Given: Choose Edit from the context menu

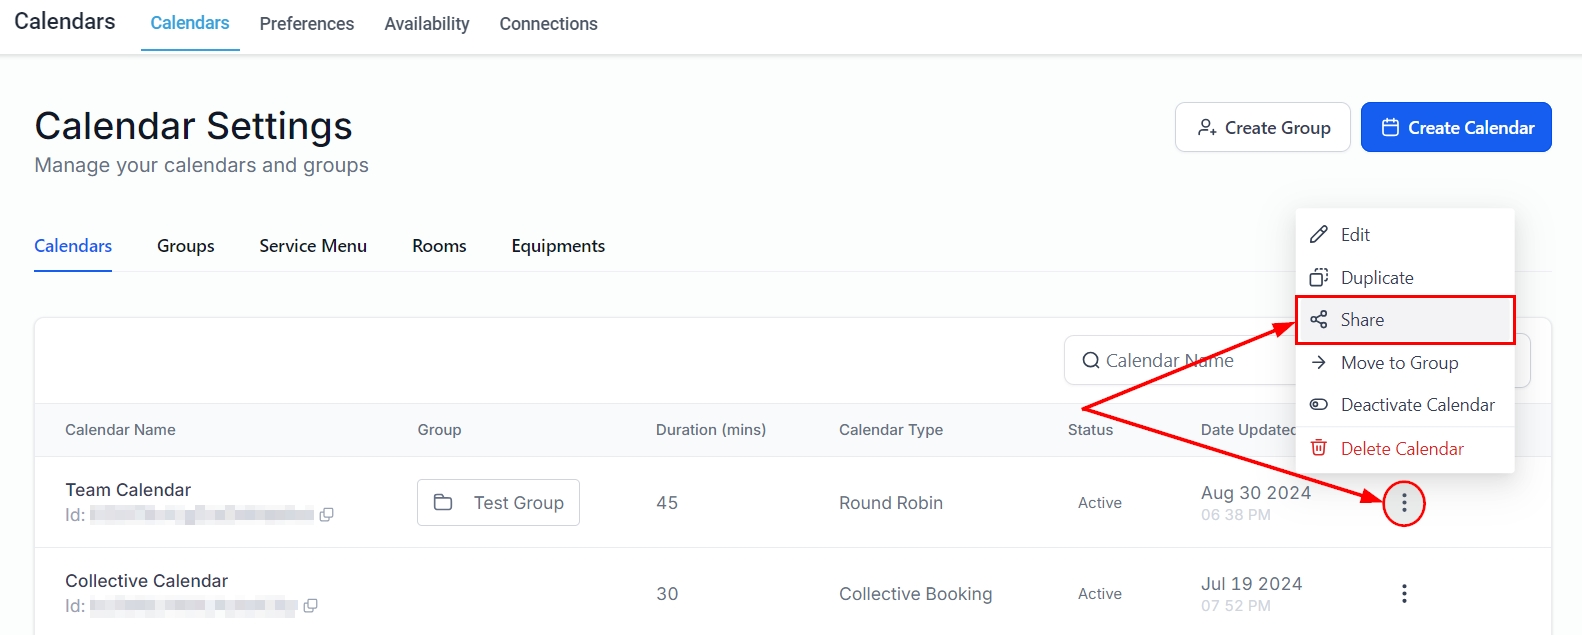Looking at the screenshot, I should (x=1355, y=235).
